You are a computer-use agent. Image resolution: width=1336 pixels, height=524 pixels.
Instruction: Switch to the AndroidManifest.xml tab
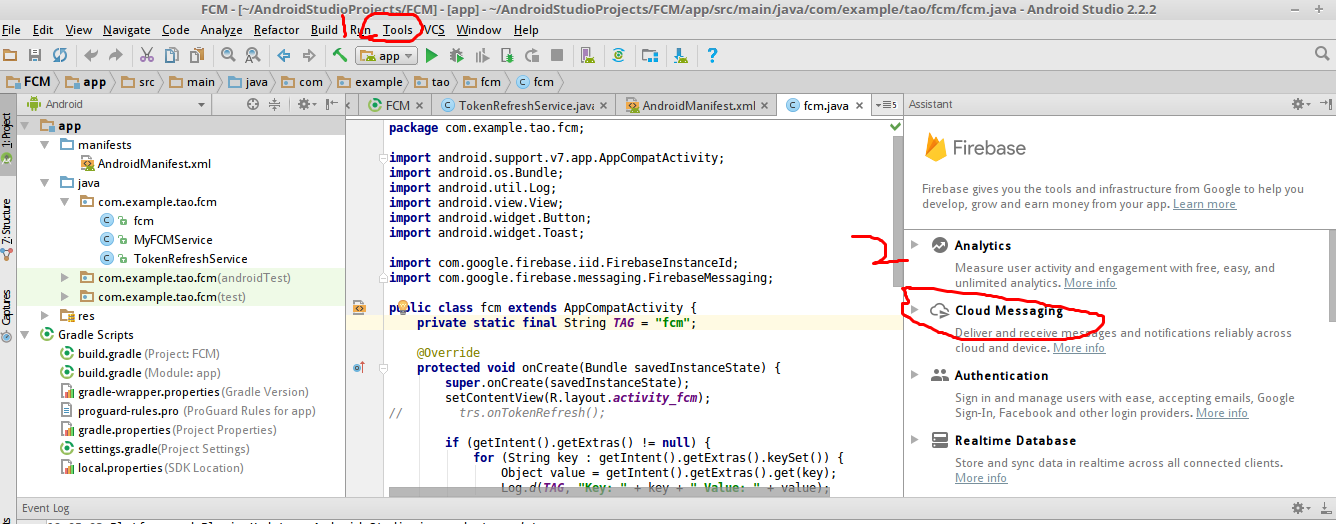click(698, 105)
